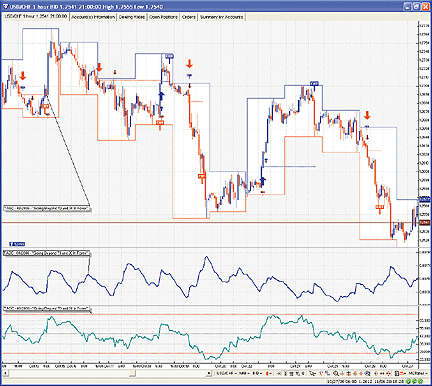Viewport: 432px width, 386px height.
Task: Open the Dealing Rates tab
Action: click(132, 17)
